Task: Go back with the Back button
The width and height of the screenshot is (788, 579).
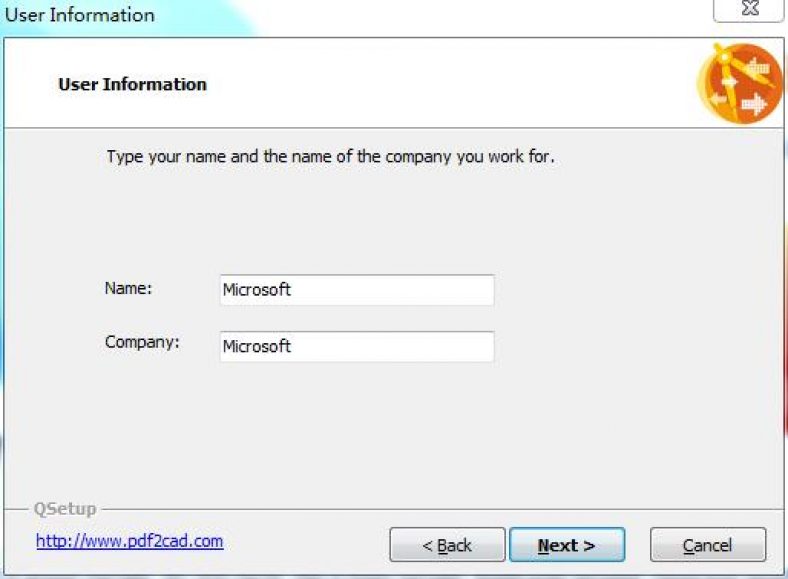Action: tap(446, 545)
